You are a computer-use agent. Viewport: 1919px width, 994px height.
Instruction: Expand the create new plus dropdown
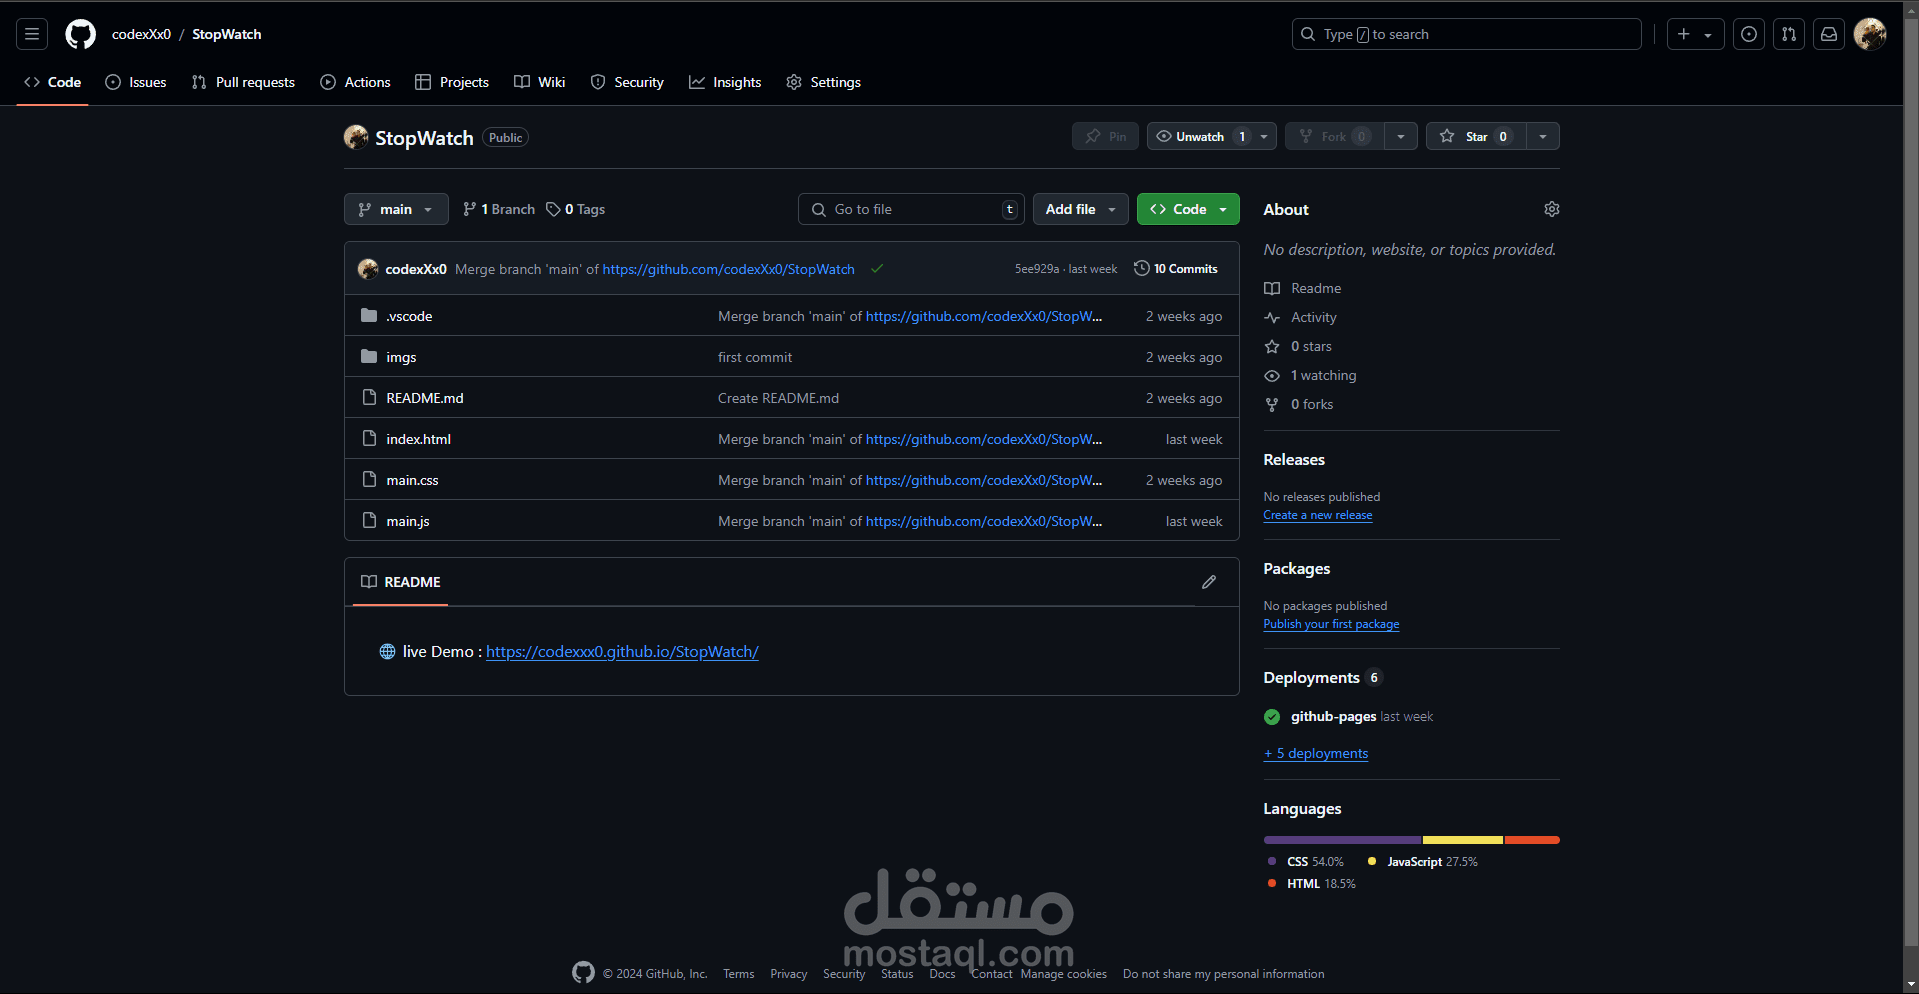click(x=1695, y=34)
